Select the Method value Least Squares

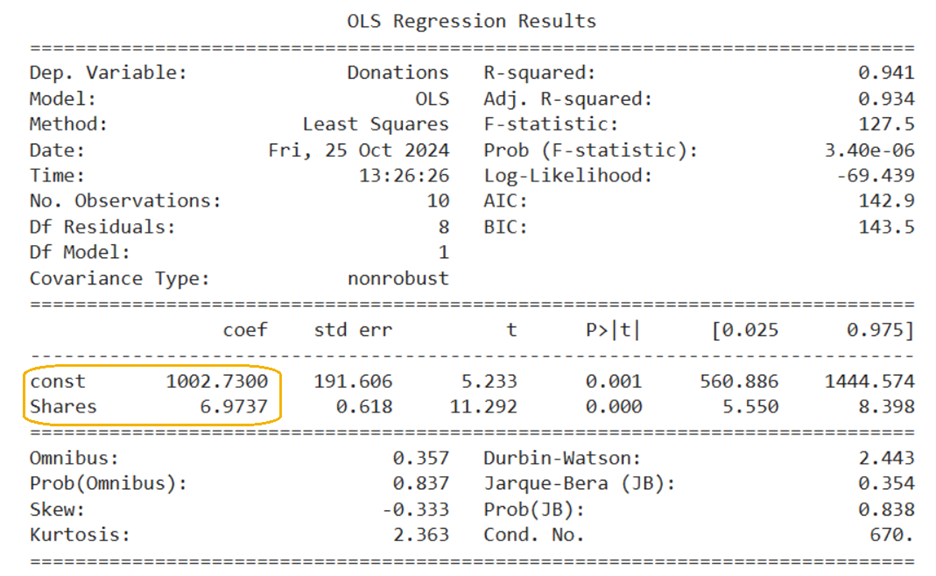[x=376, y=125]
